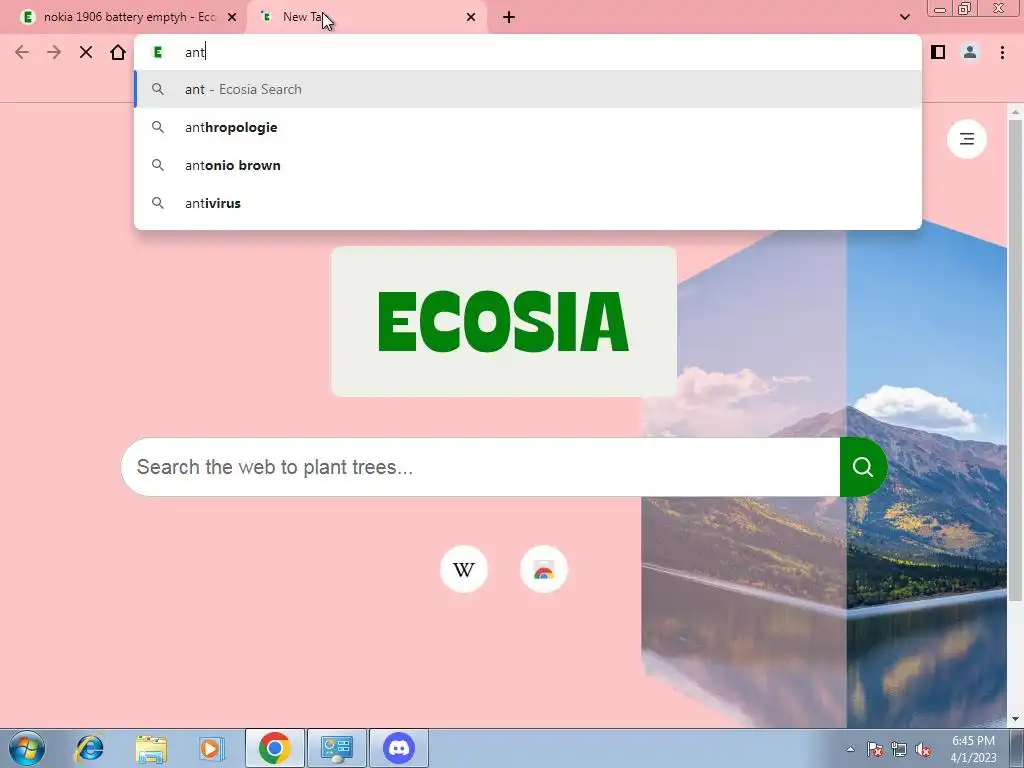Image resolution: width=1024 pixels, height=768 pixels.
Task: Open Windows Media Player from taskbar
Action: tap(212, 748)
